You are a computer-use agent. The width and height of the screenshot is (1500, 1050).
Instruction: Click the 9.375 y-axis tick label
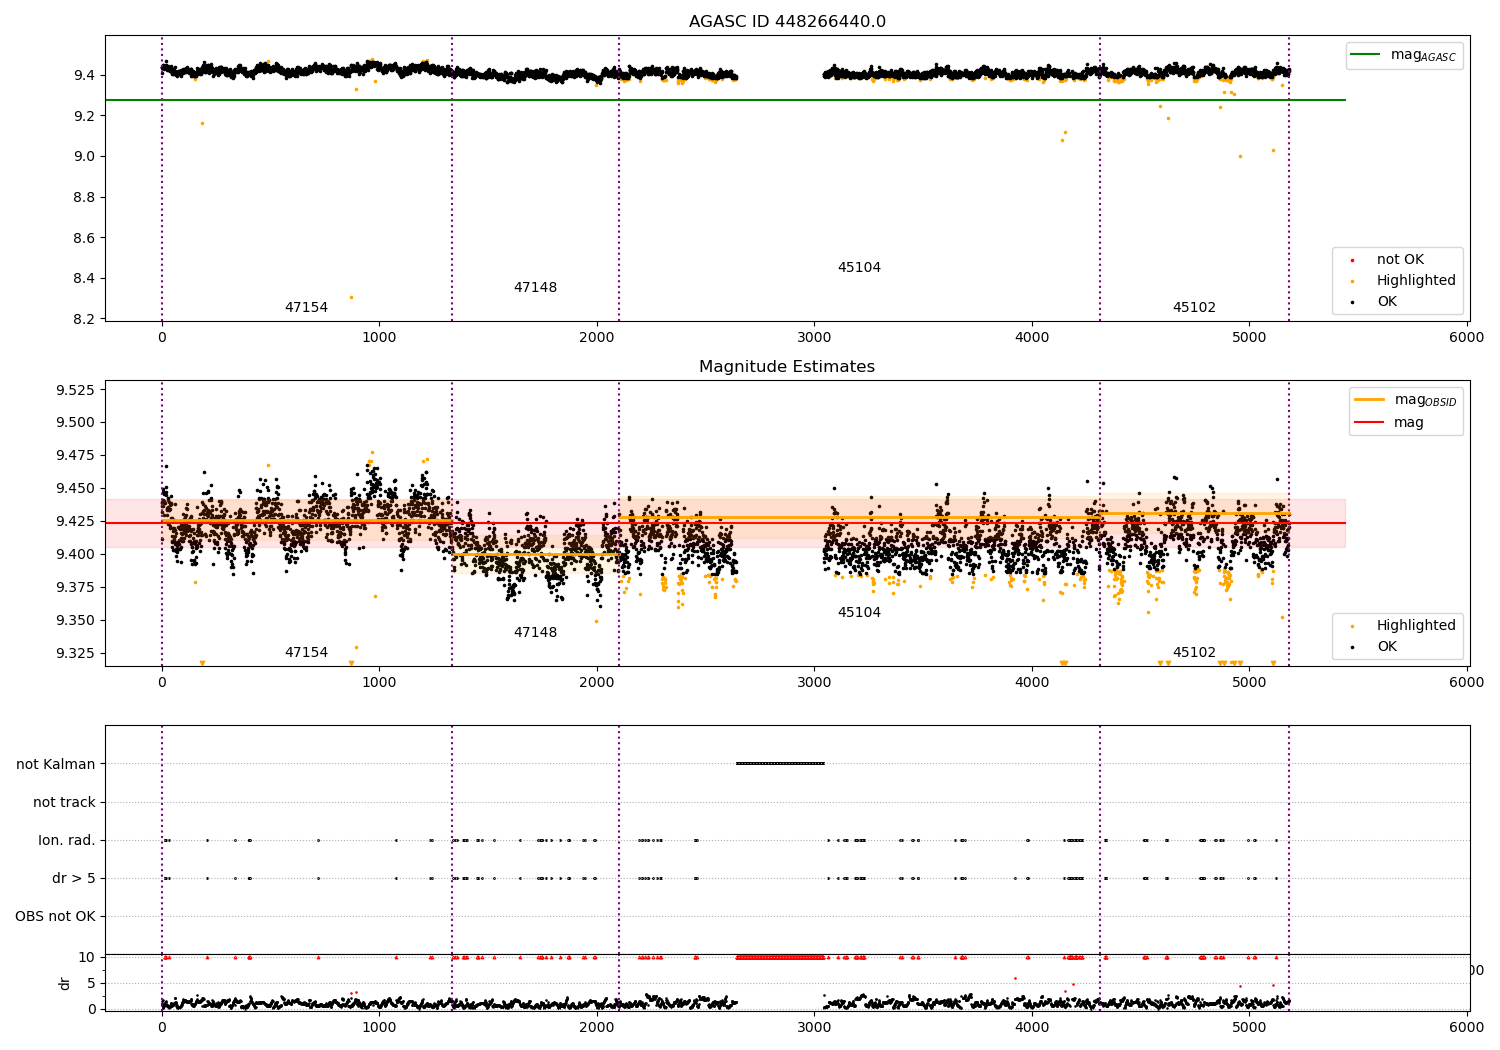tap(76, 588)
